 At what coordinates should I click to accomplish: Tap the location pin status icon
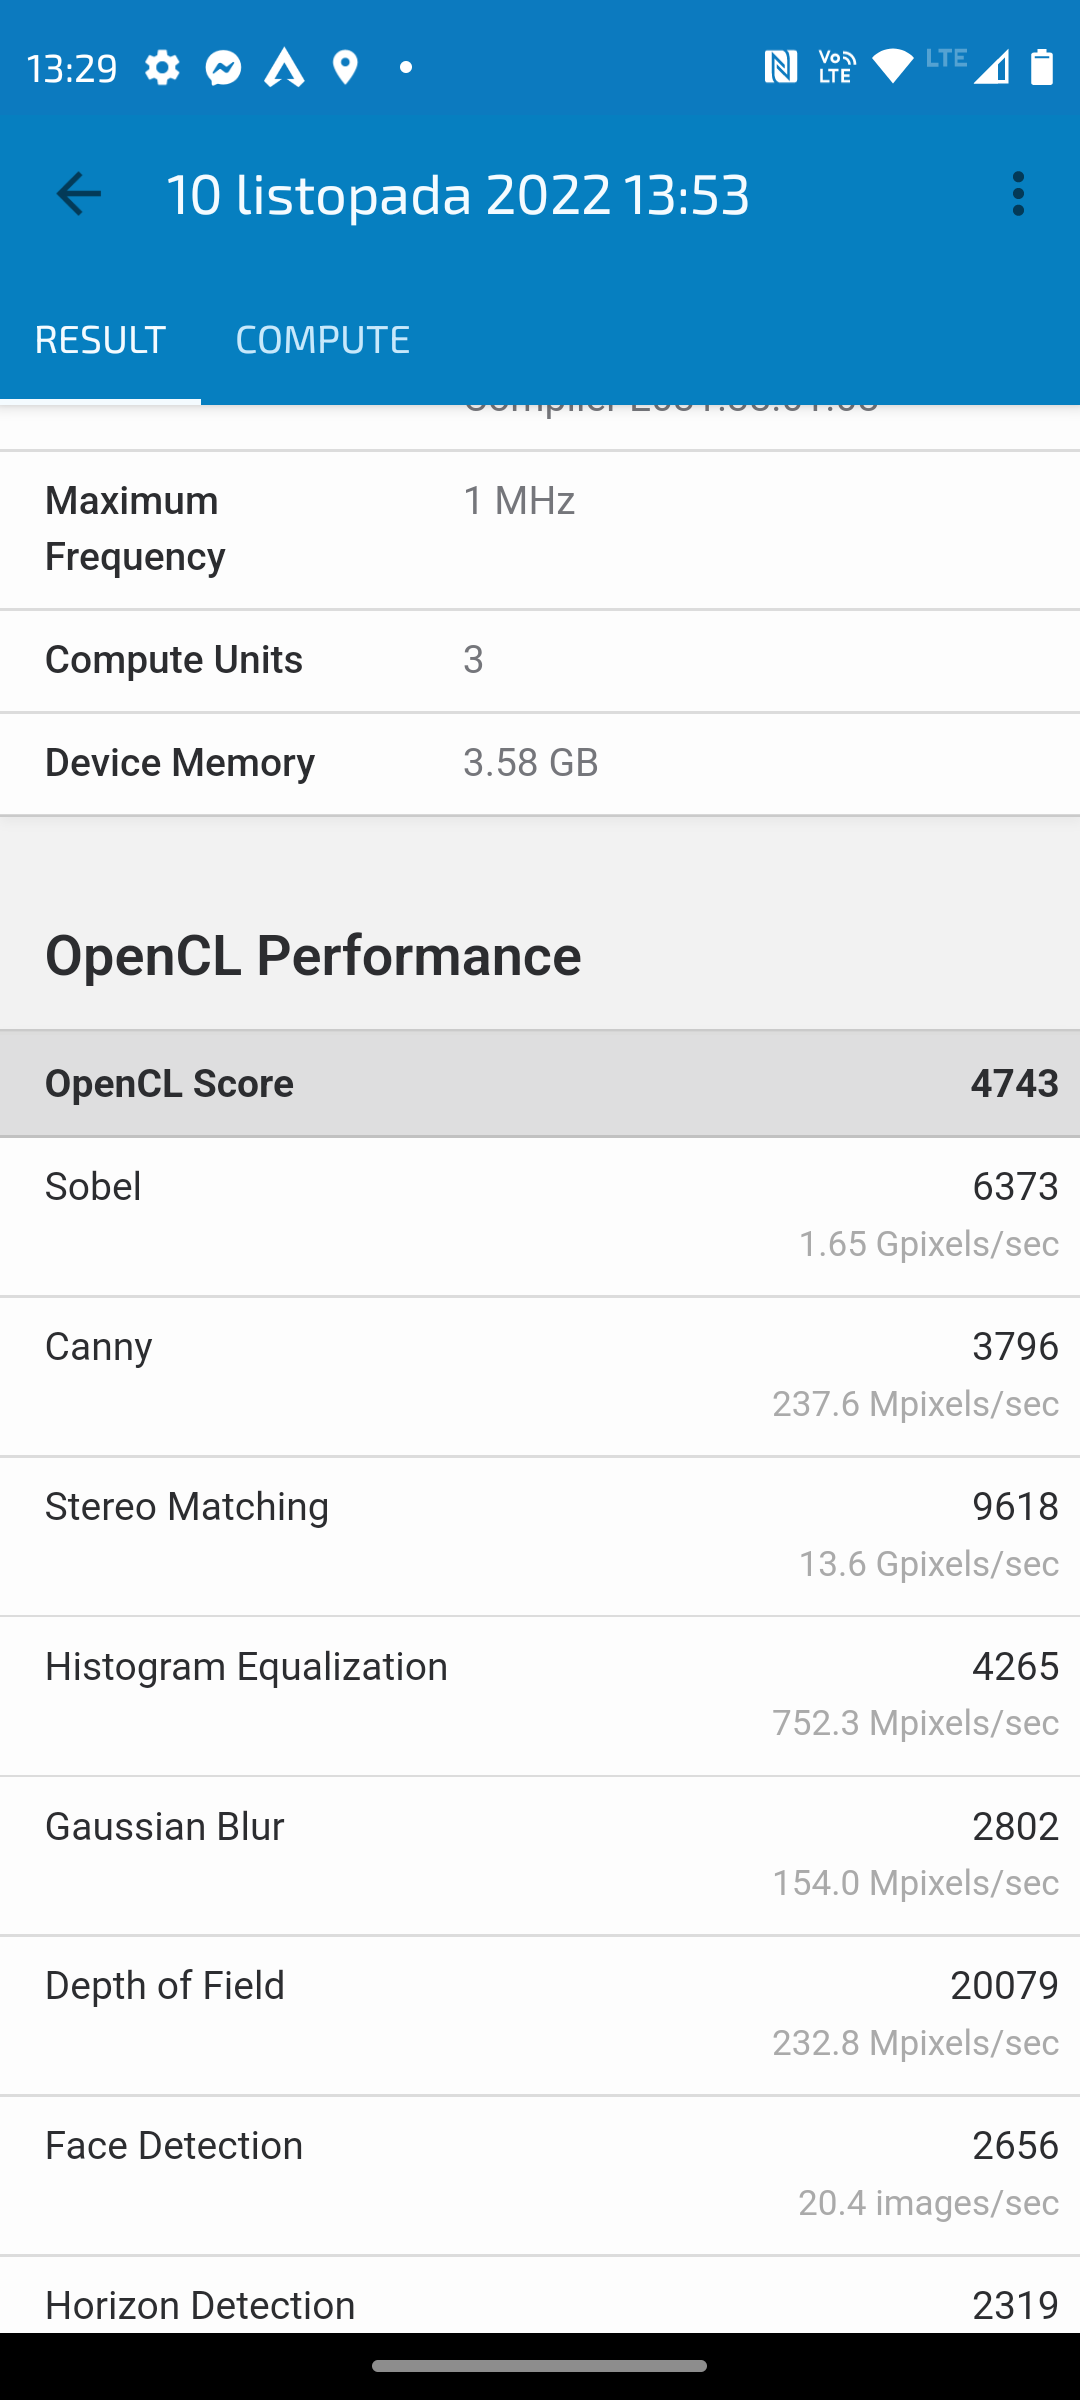click(x=345, y=68)
